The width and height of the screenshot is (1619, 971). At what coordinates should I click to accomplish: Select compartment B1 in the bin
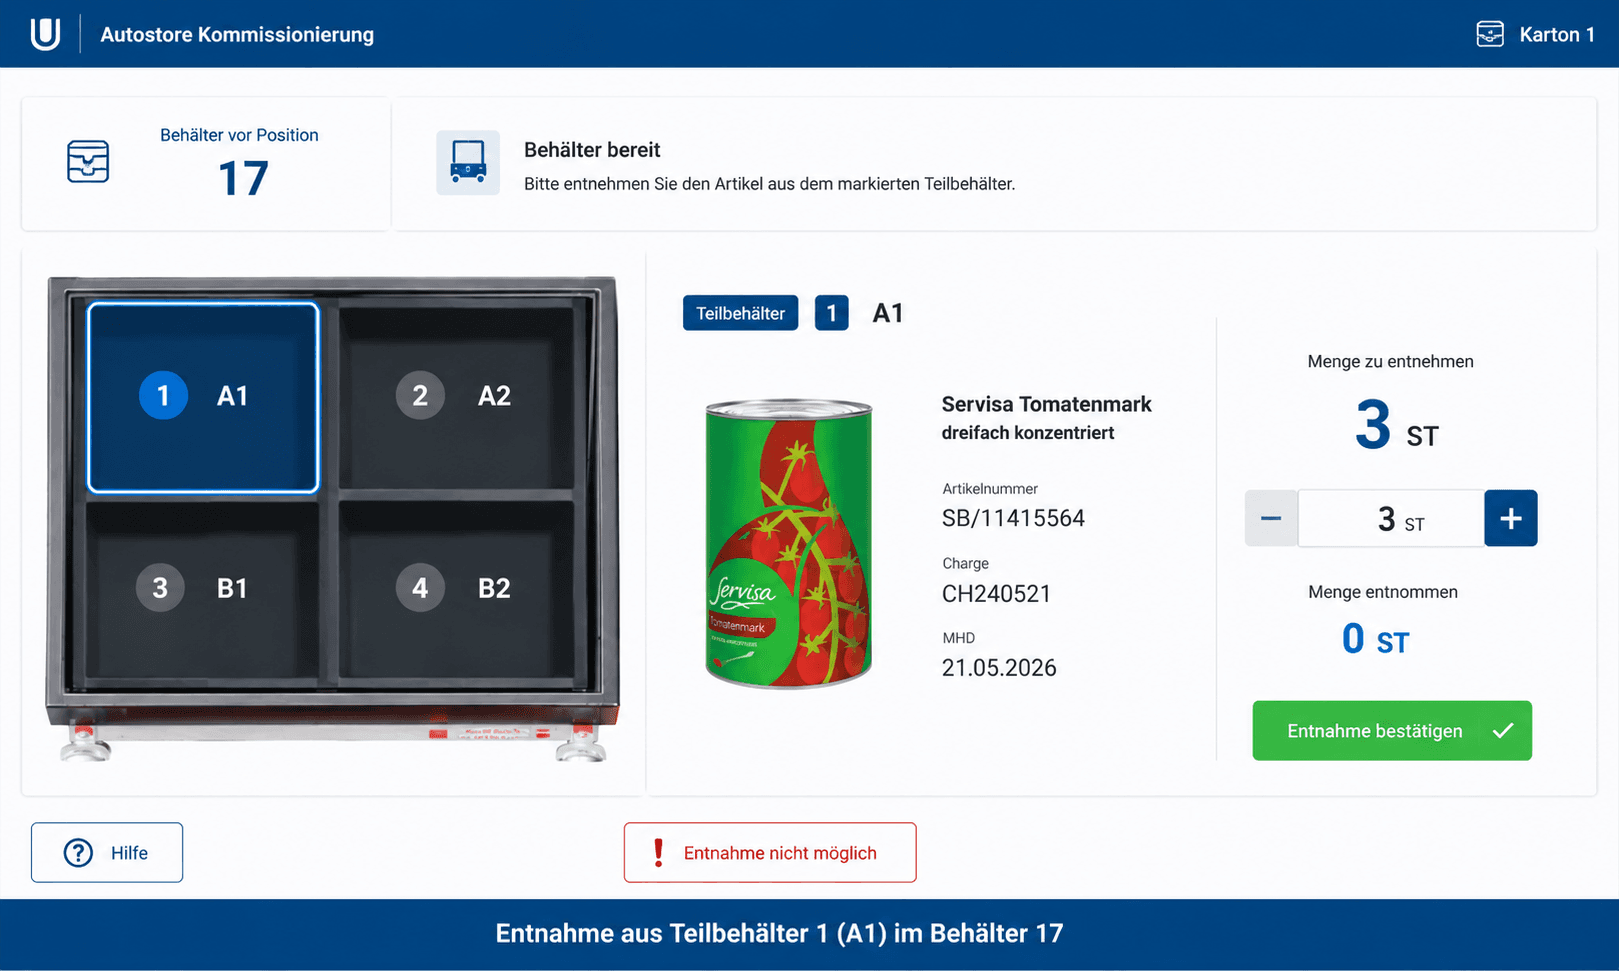click(203, 590)
